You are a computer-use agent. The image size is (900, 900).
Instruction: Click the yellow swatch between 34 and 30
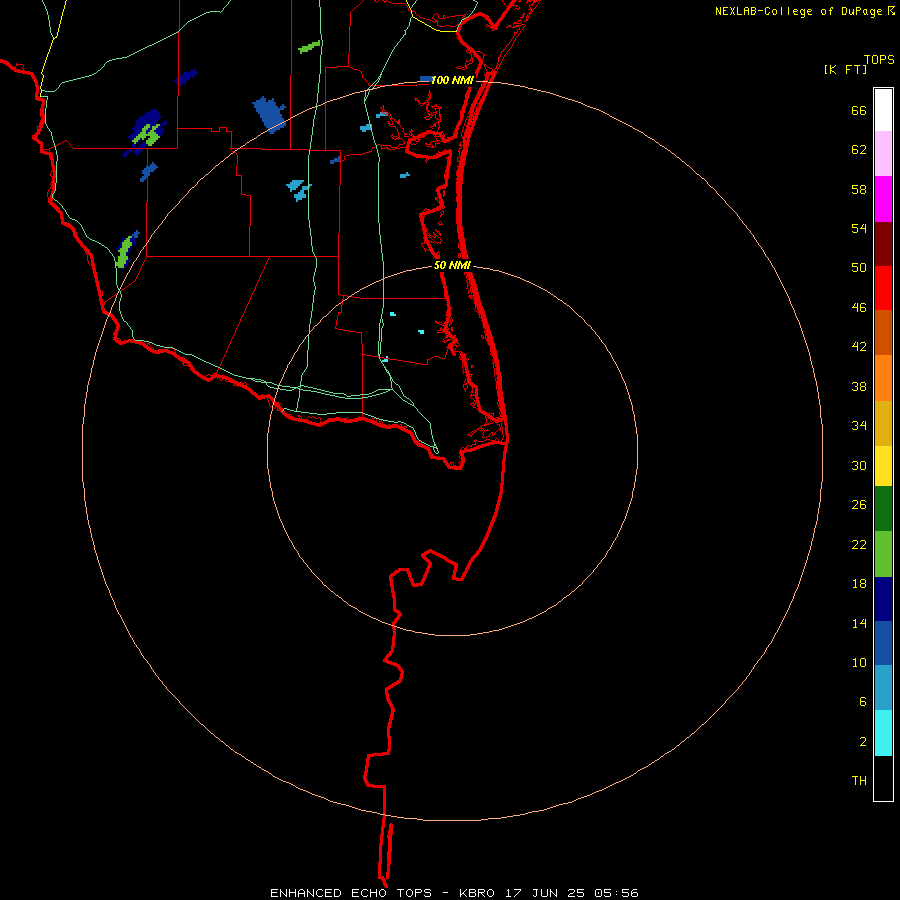click(883, 466)
